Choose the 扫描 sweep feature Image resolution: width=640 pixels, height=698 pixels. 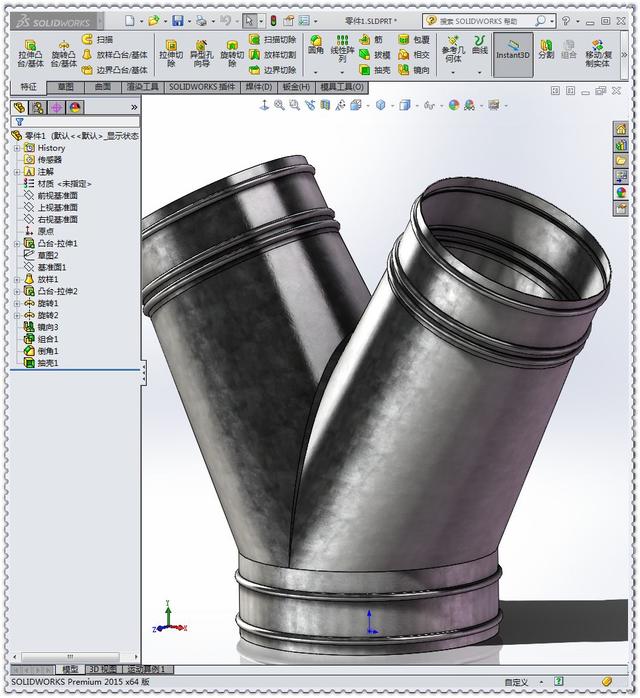click(x=97, y=40)
